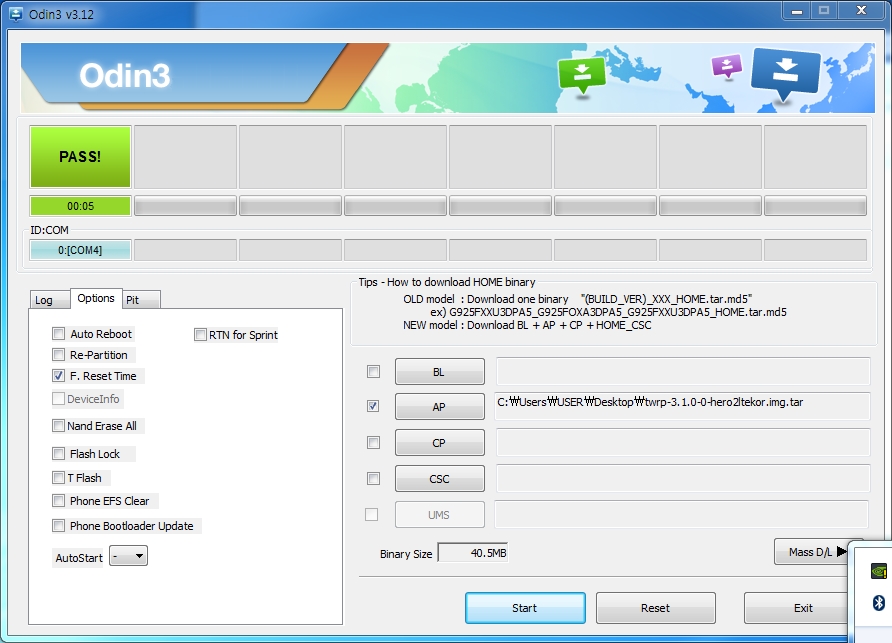The height and width of the screenshot is (643, 892).
Task: Click the AP file path field
Action: (683, 406)
